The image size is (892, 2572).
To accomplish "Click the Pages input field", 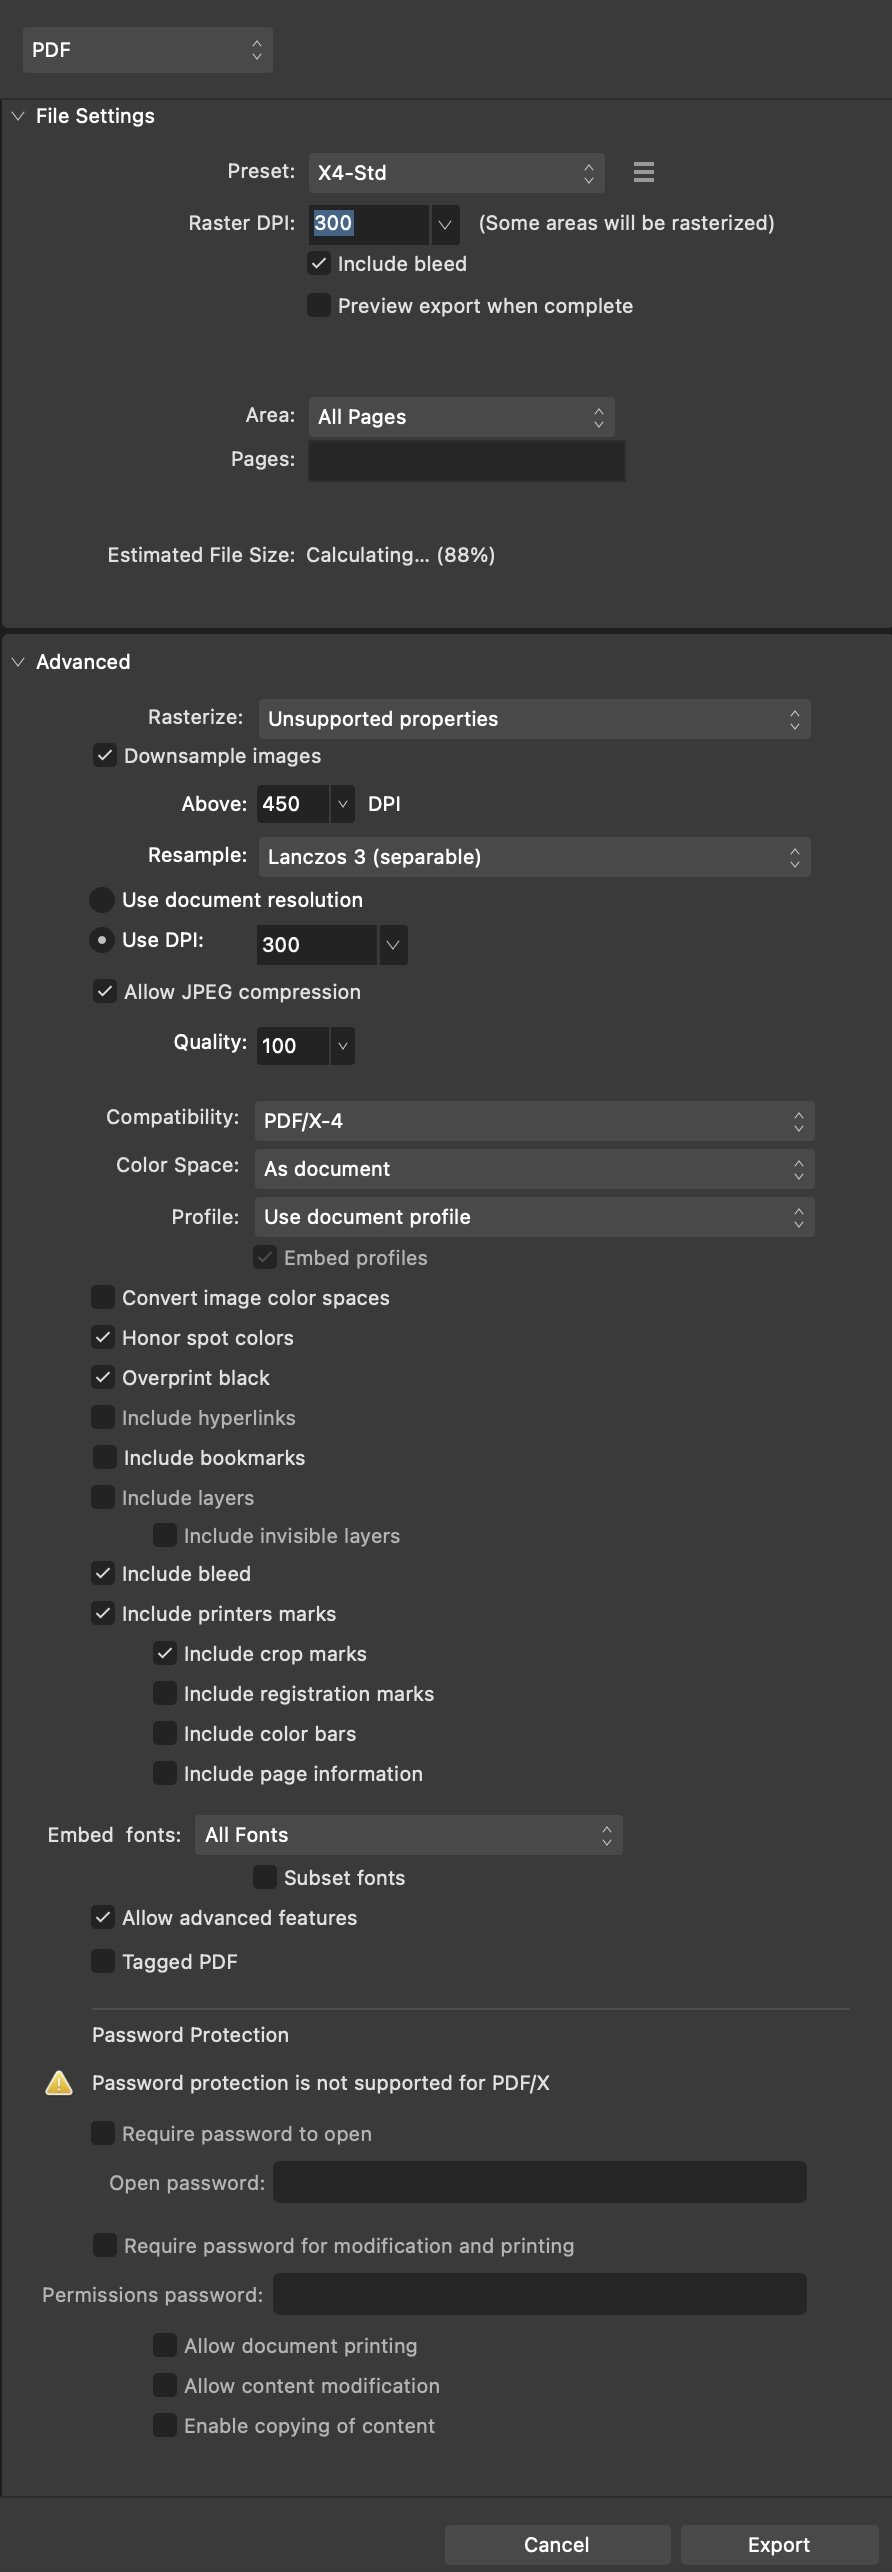I will [467, 461].
